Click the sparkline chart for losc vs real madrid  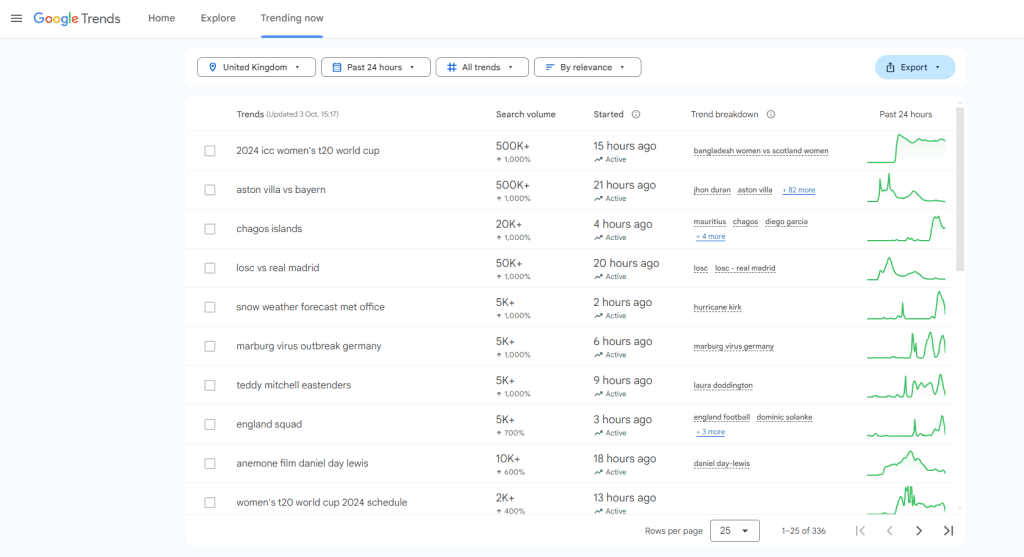[906, 268]
